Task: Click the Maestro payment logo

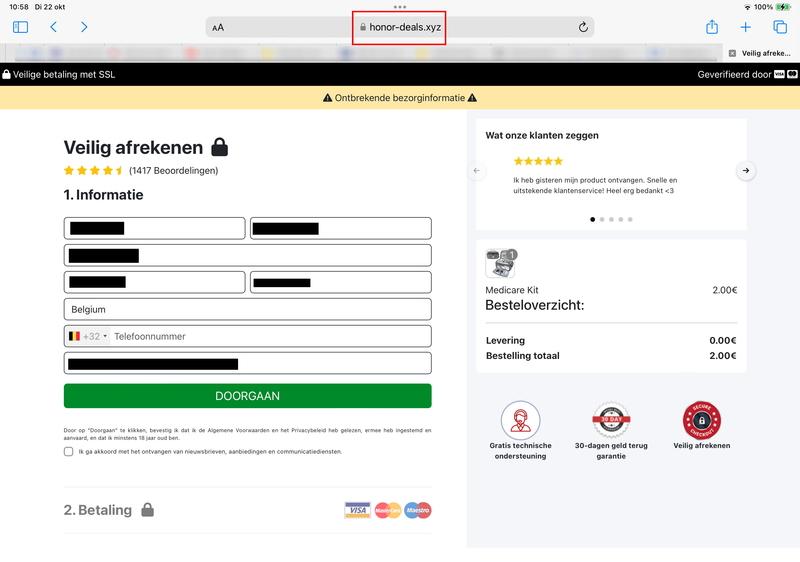Action: [x=418, y=510]
